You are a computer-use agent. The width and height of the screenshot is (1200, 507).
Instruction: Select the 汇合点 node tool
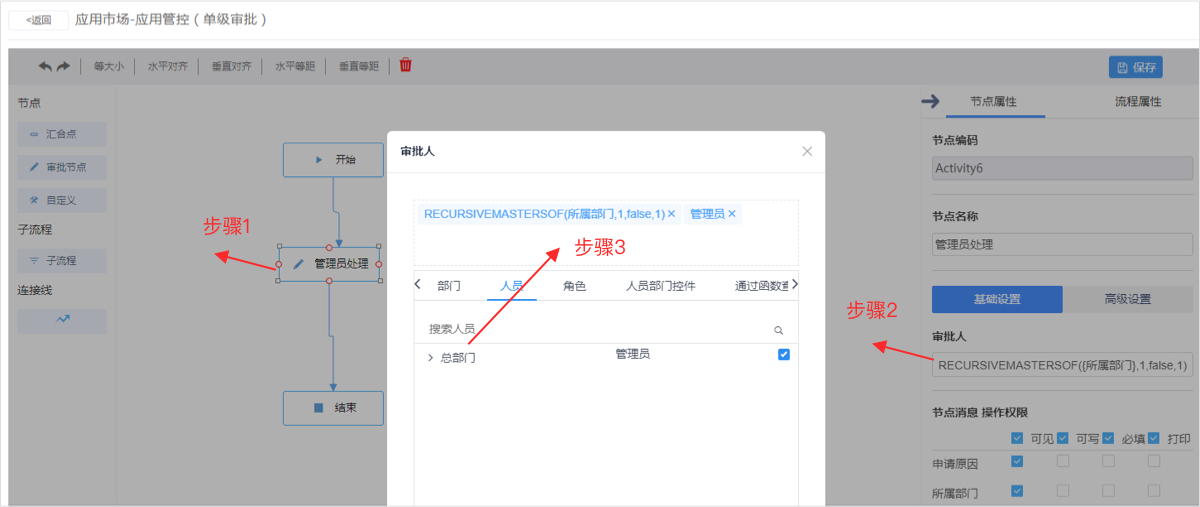click(x=62, y=134)
